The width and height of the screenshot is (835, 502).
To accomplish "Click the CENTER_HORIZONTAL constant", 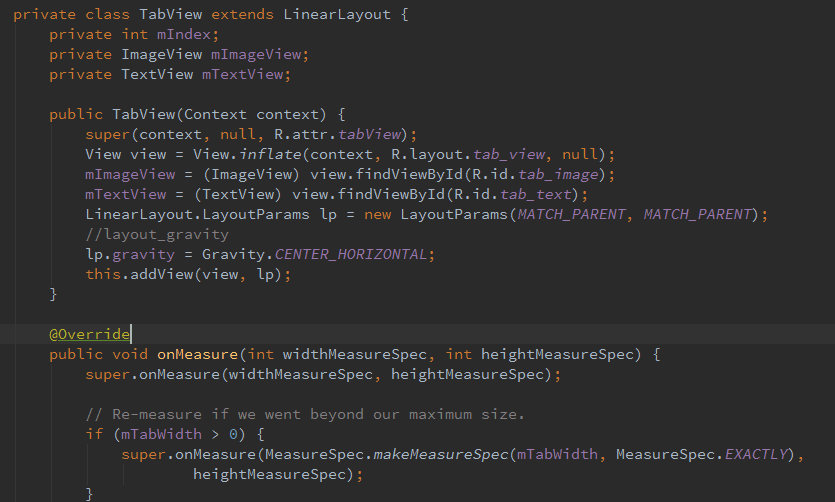I will [x=351, y=254].
